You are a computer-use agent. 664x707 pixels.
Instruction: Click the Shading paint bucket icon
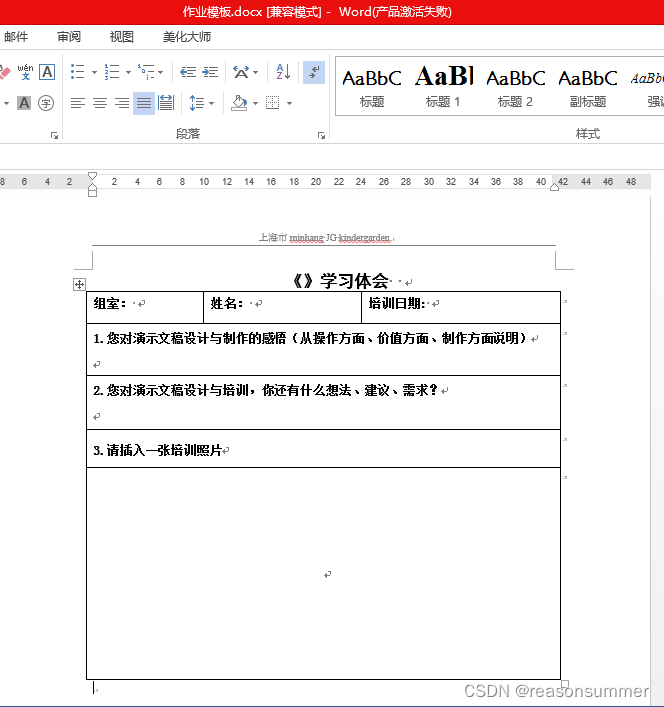pos(239,103)
